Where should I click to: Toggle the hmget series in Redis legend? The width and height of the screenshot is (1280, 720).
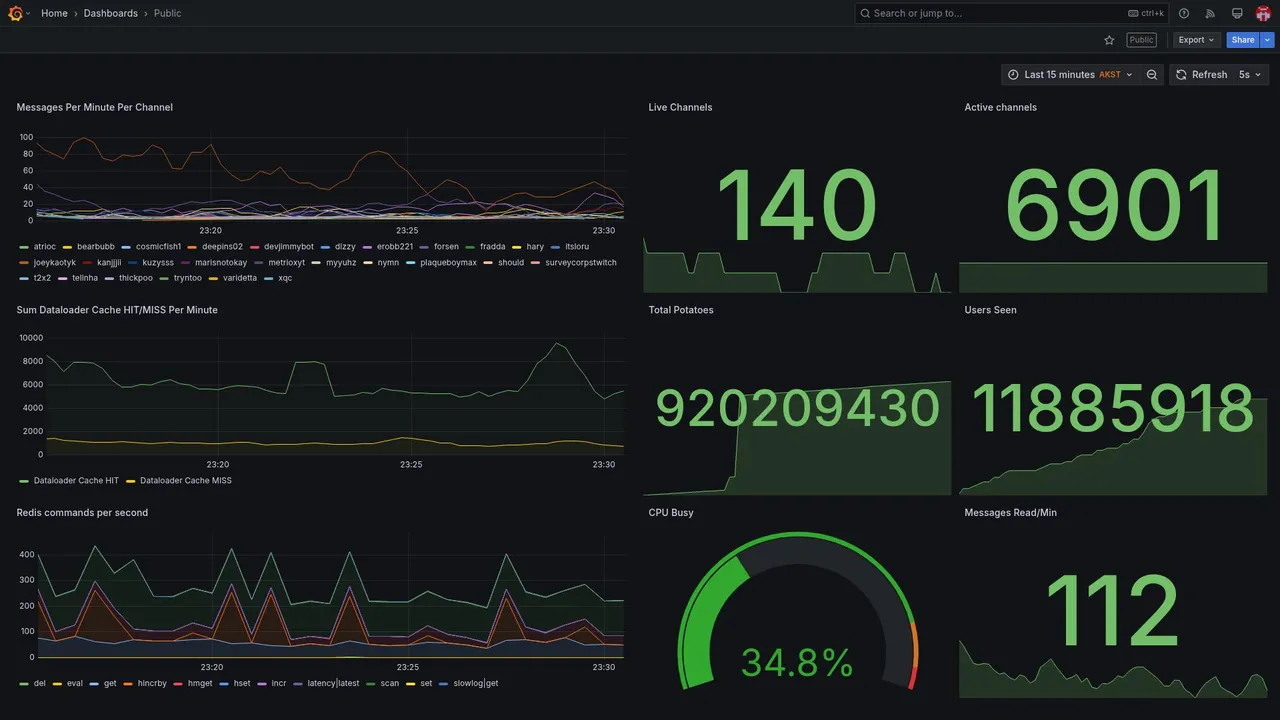tap(194, 684)
